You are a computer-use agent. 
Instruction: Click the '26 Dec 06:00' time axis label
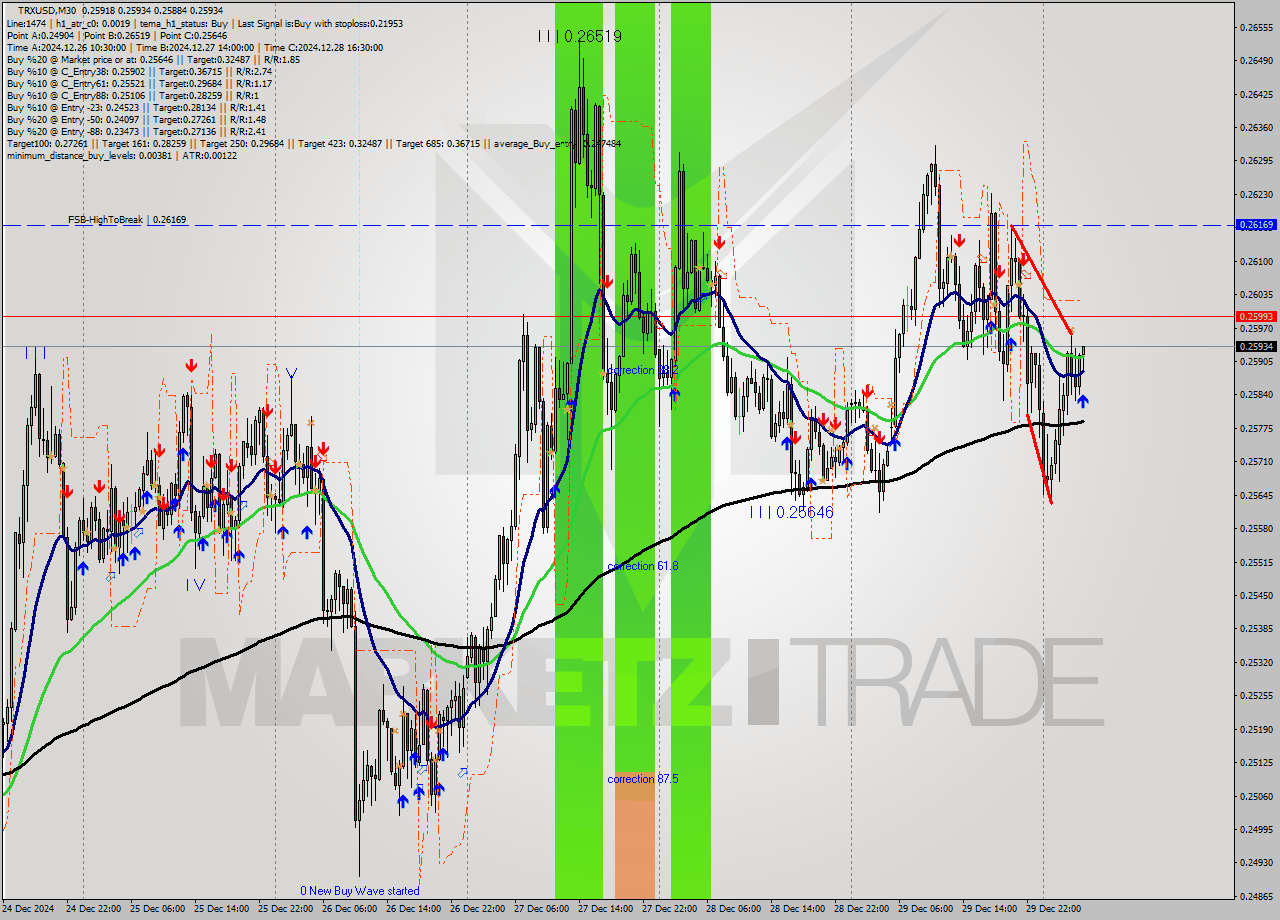[349, 909]
